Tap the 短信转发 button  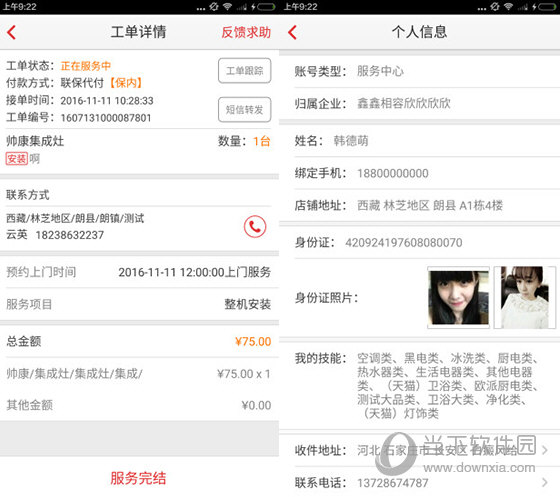pyautogui.click(x=245, y=110)
